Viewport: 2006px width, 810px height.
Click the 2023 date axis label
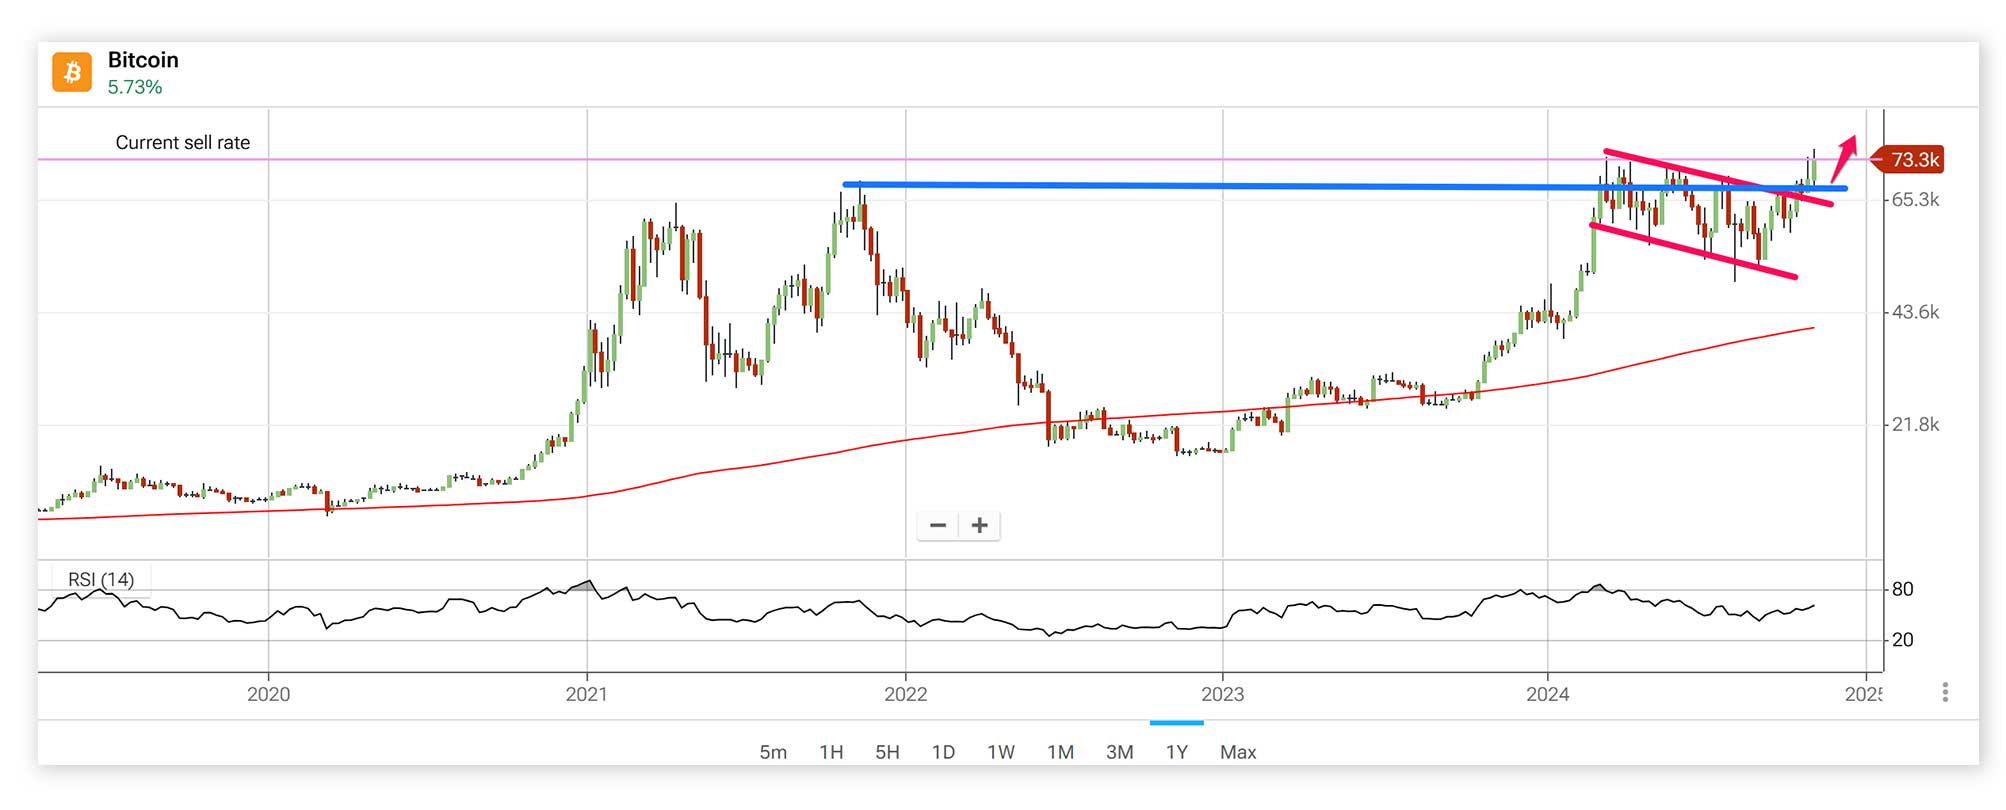(x=1222, y=694)
